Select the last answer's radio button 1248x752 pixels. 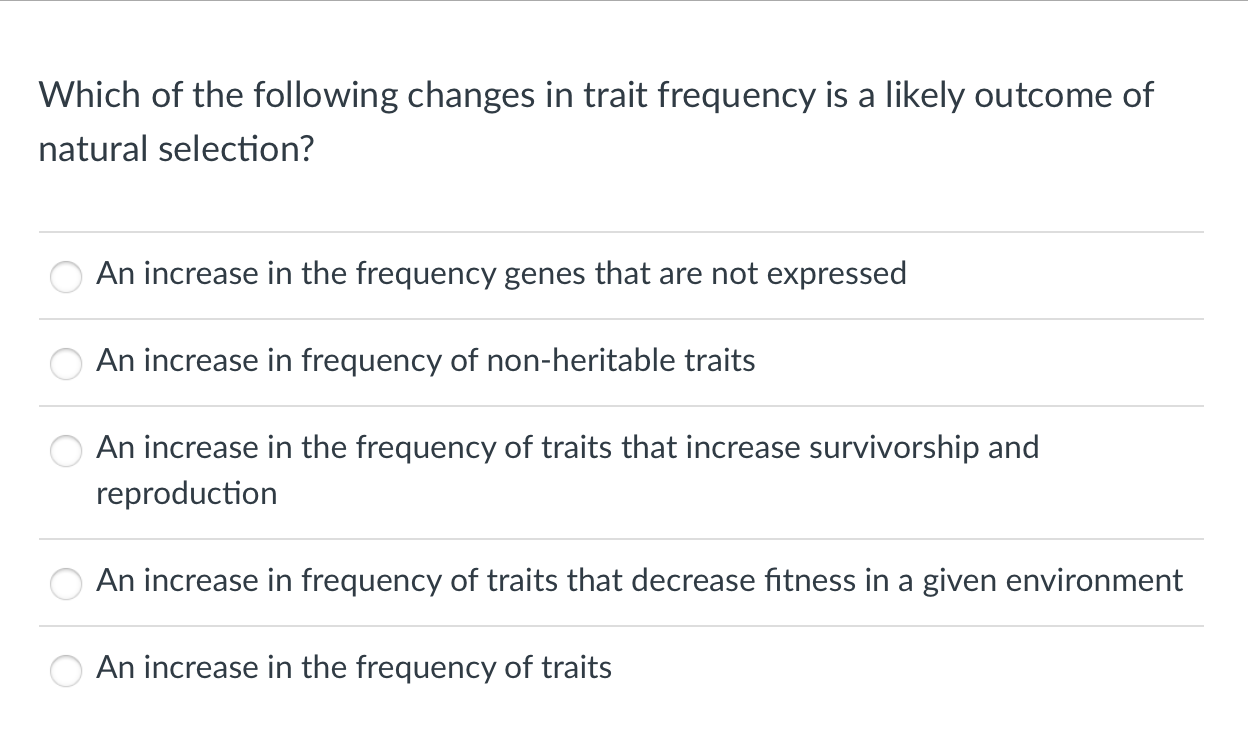65,671
